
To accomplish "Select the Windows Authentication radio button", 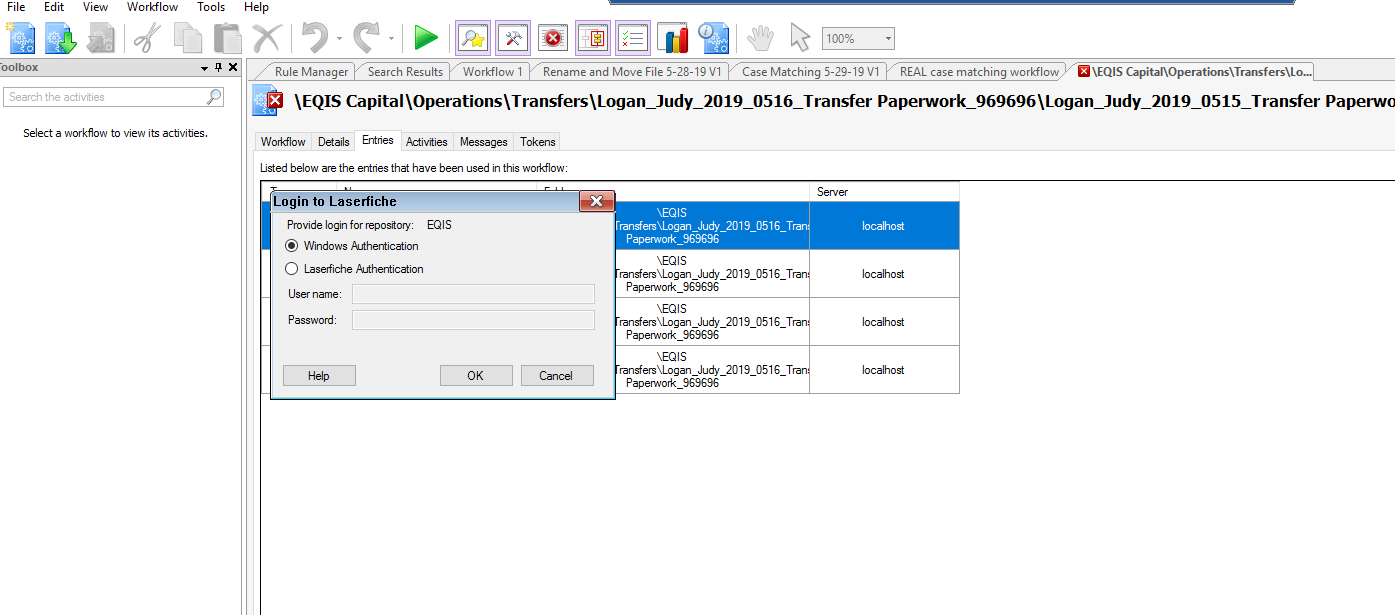I will (292, 246).
